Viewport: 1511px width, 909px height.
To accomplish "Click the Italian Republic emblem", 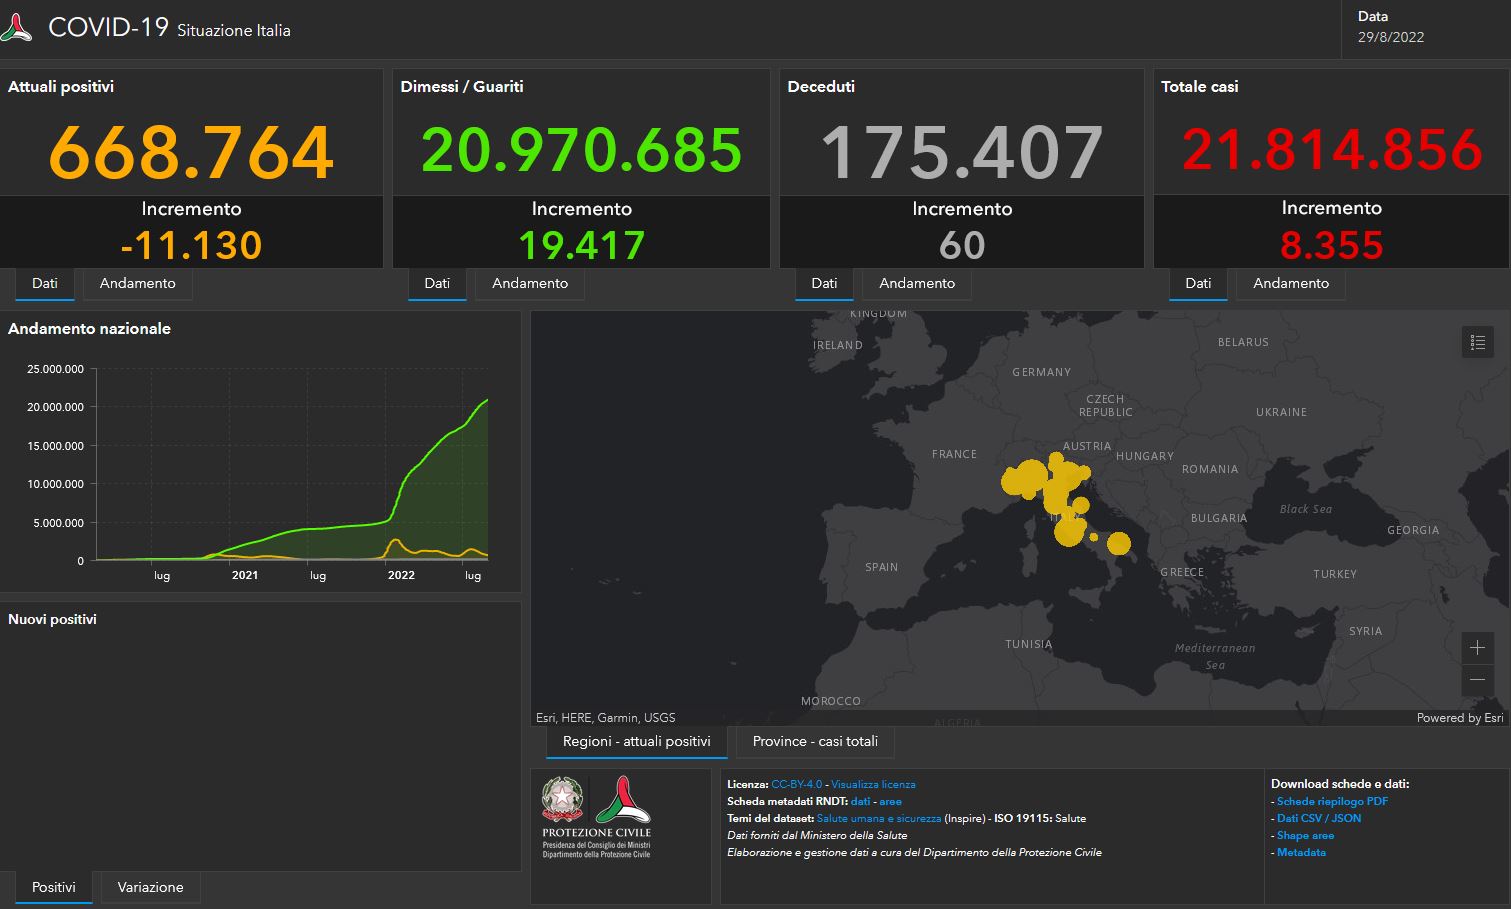I will click(562, 800).
